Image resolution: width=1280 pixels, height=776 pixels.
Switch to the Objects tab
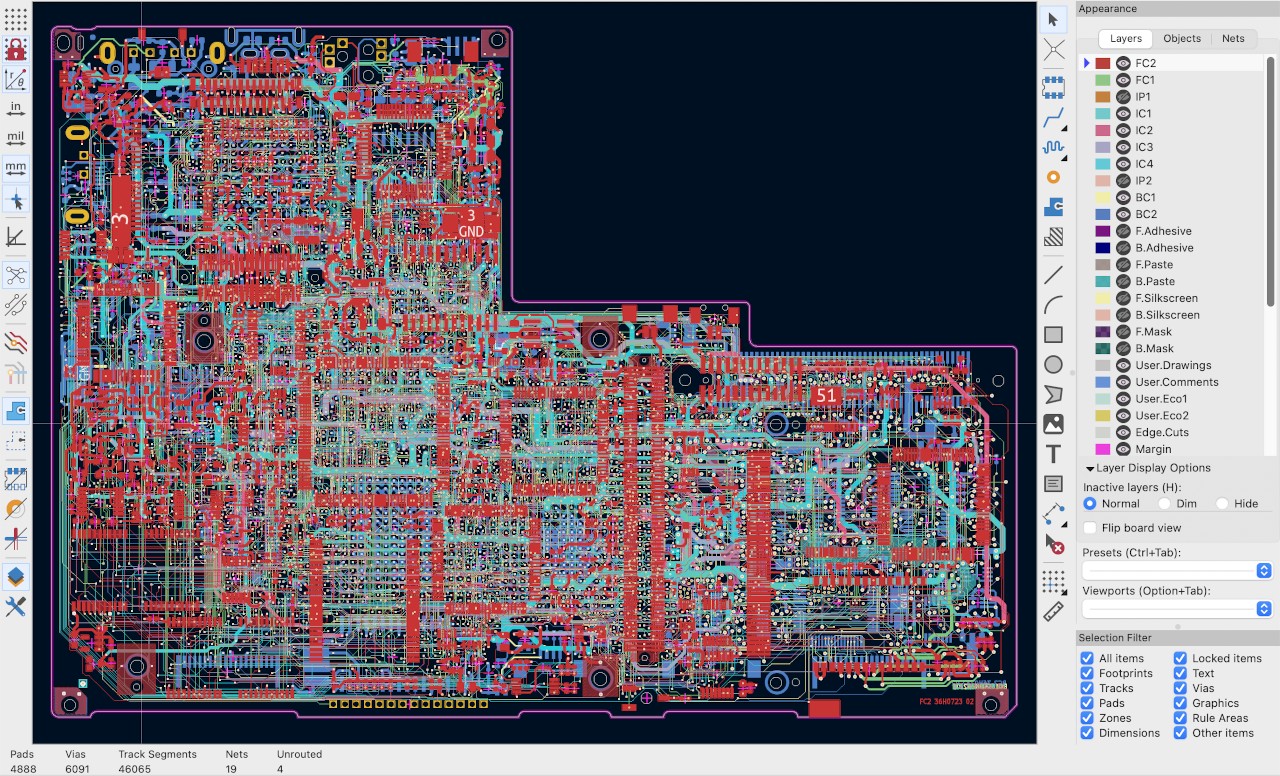coord(1182,39)
